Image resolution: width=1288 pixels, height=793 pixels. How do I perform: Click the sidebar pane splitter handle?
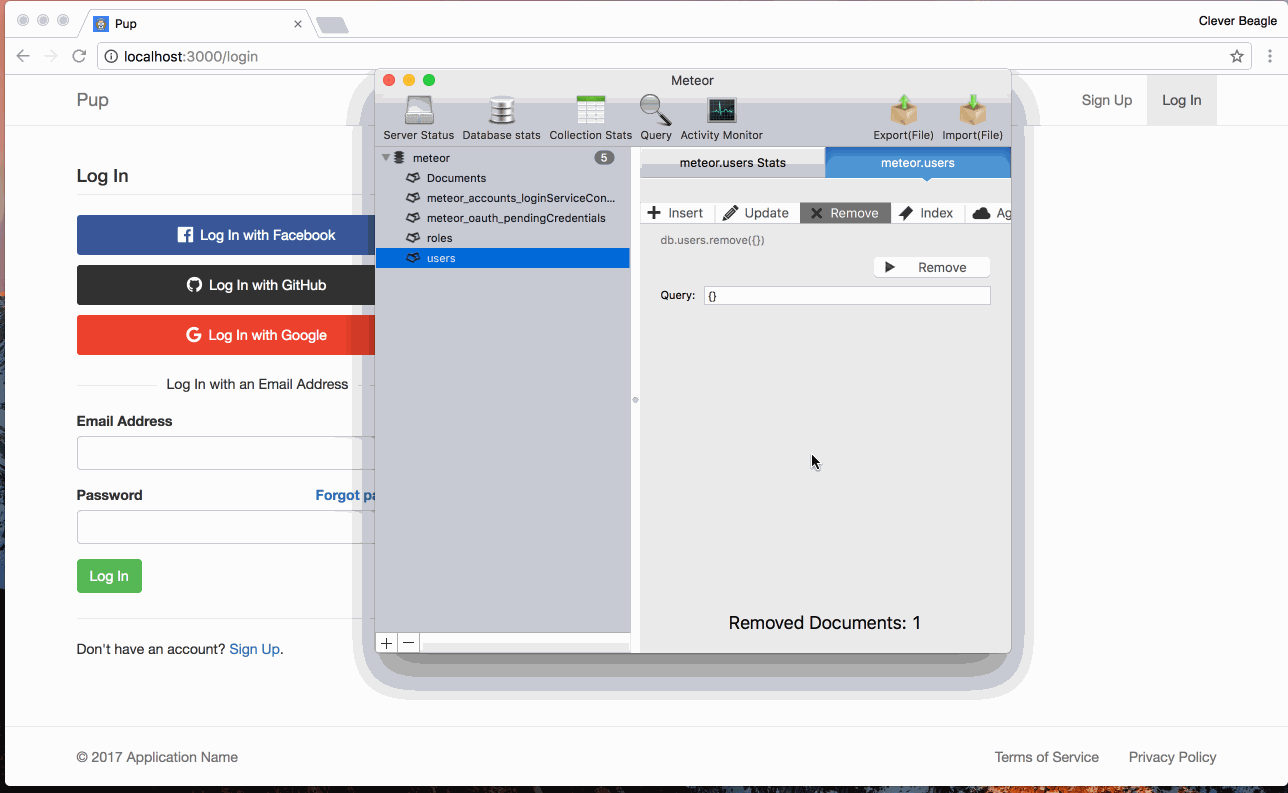click(x=635, y=400)
